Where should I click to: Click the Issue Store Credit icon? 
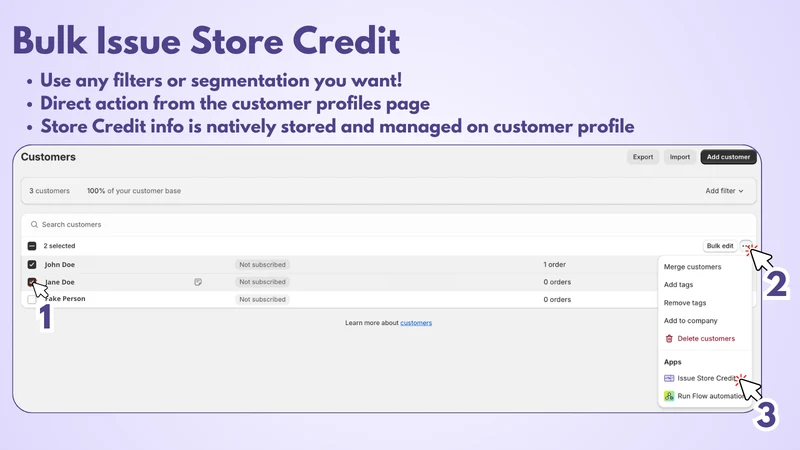pyautogui.click(x=669, y=378)
